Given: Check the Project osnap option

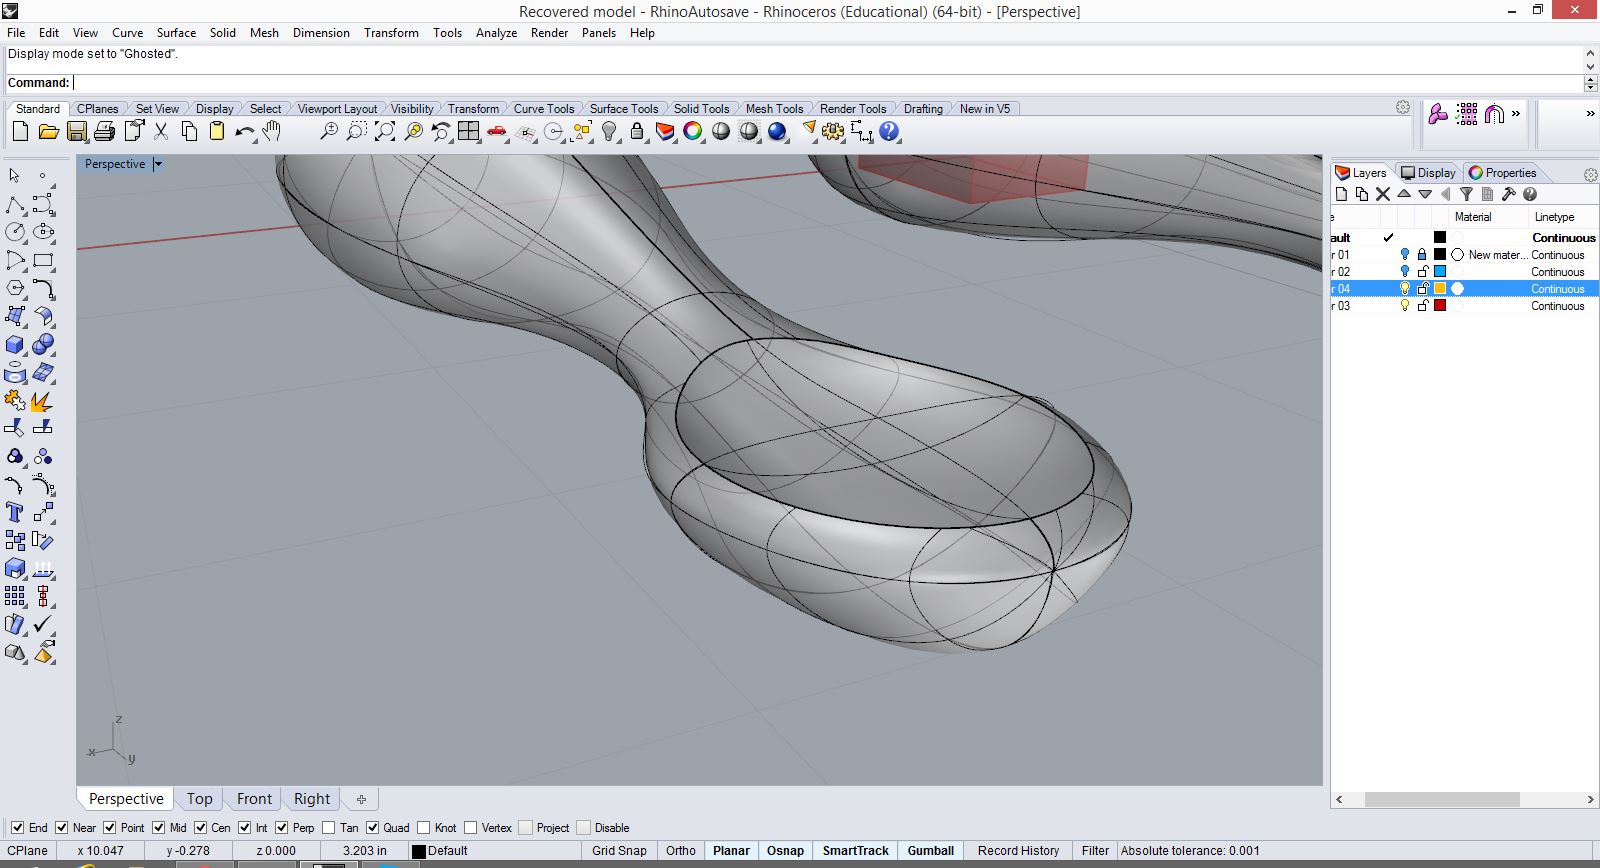Looking at the screenshot, I should (526, 827).
